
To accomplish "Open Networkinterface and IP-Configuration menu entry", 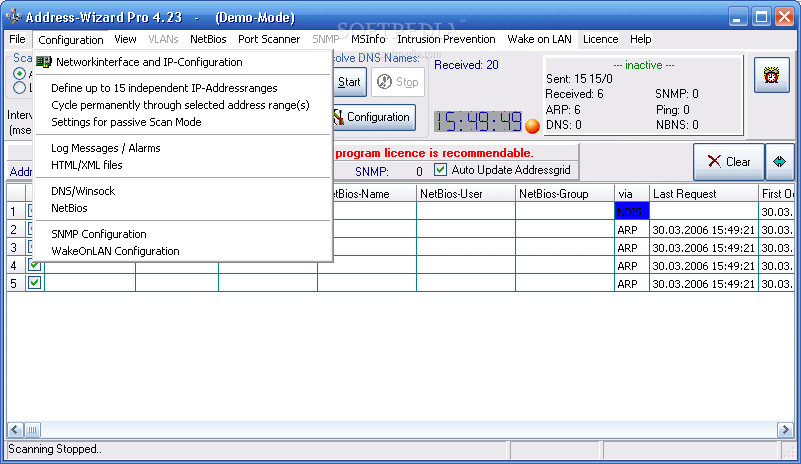I will [182, 62].
